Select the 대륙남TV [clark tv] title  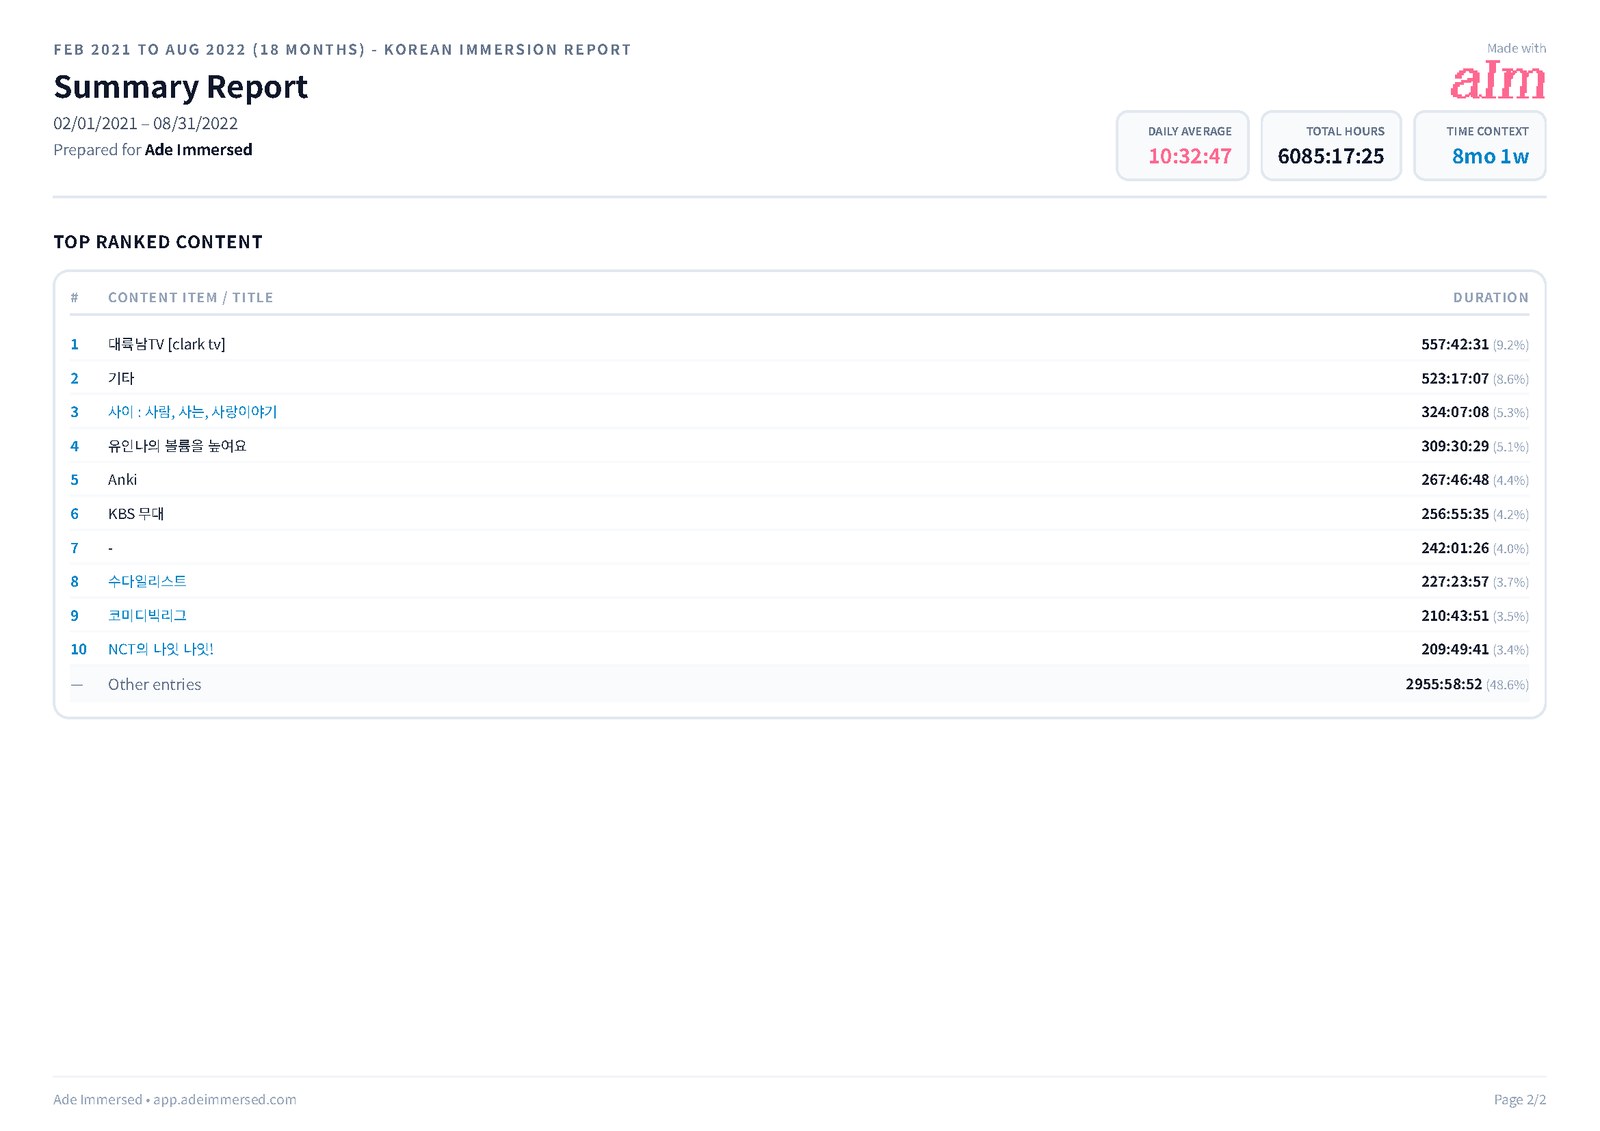(166, 344)
